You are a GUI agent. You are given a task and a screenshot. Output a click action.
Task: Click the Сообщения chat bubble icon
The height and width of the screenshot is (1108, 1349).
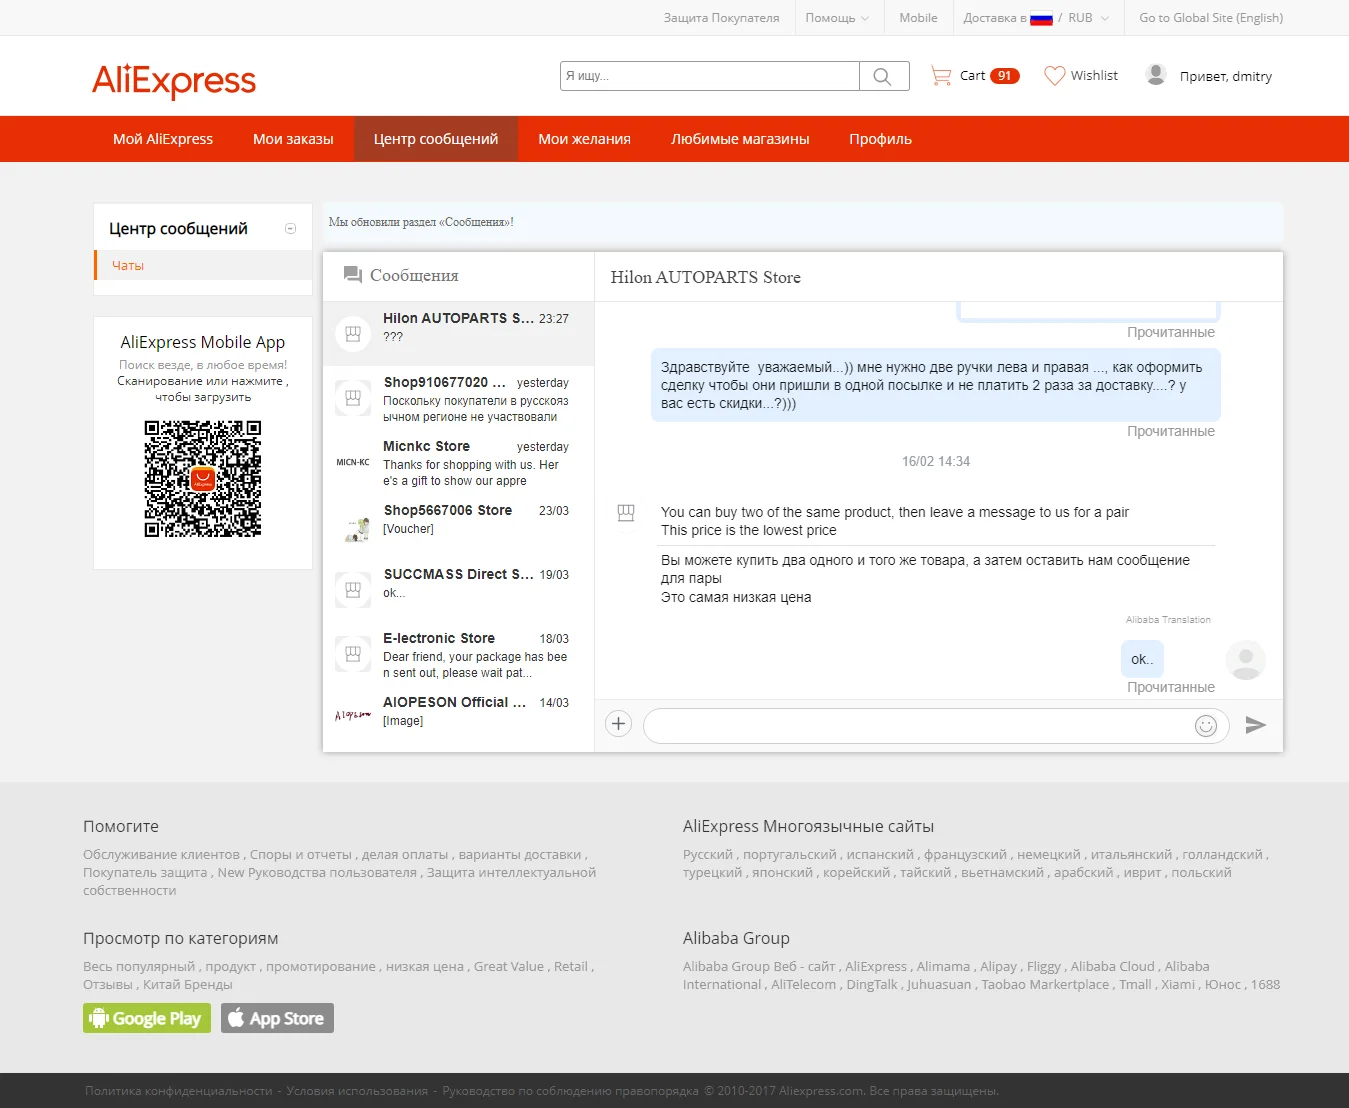point(352,275)
